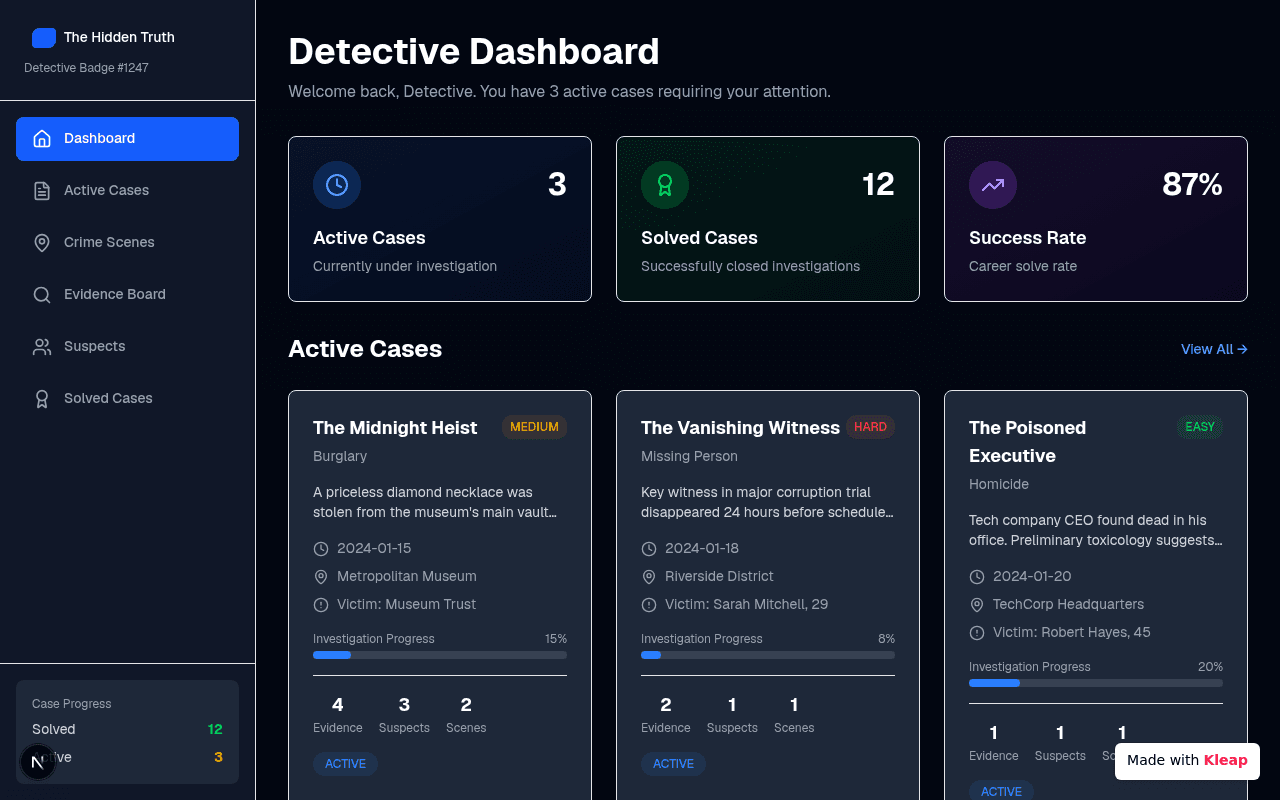Click the Vanishing Witness 8% progress bar
The height and width of the screenshot is (800, 1280).
click(x=768, y=655)
